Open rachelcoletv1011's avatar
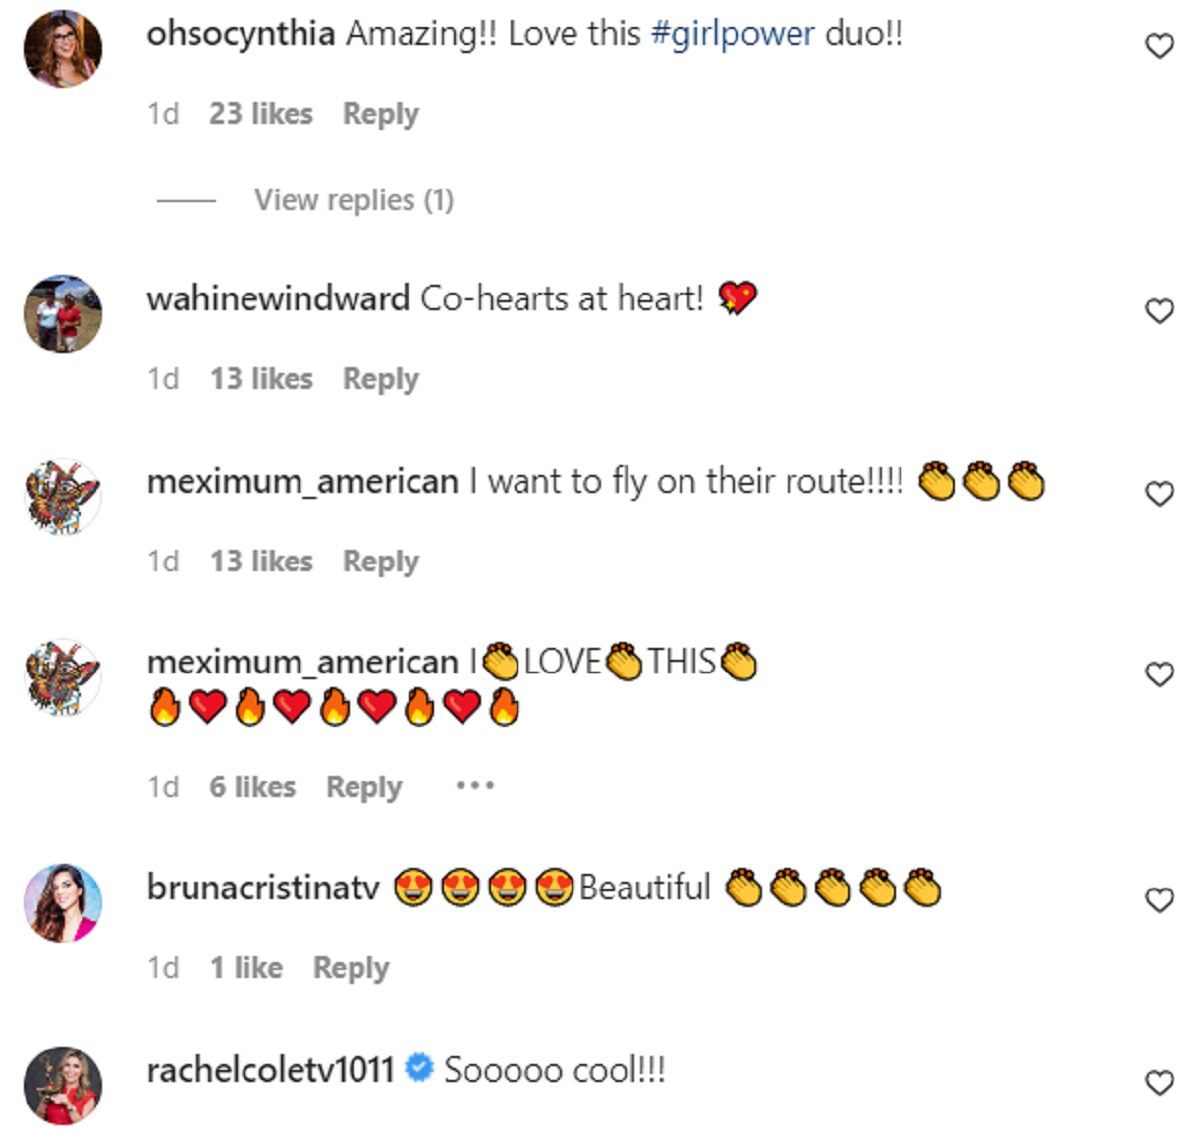Viewport: 1200px width, 1131px height. coord(63,1085)
